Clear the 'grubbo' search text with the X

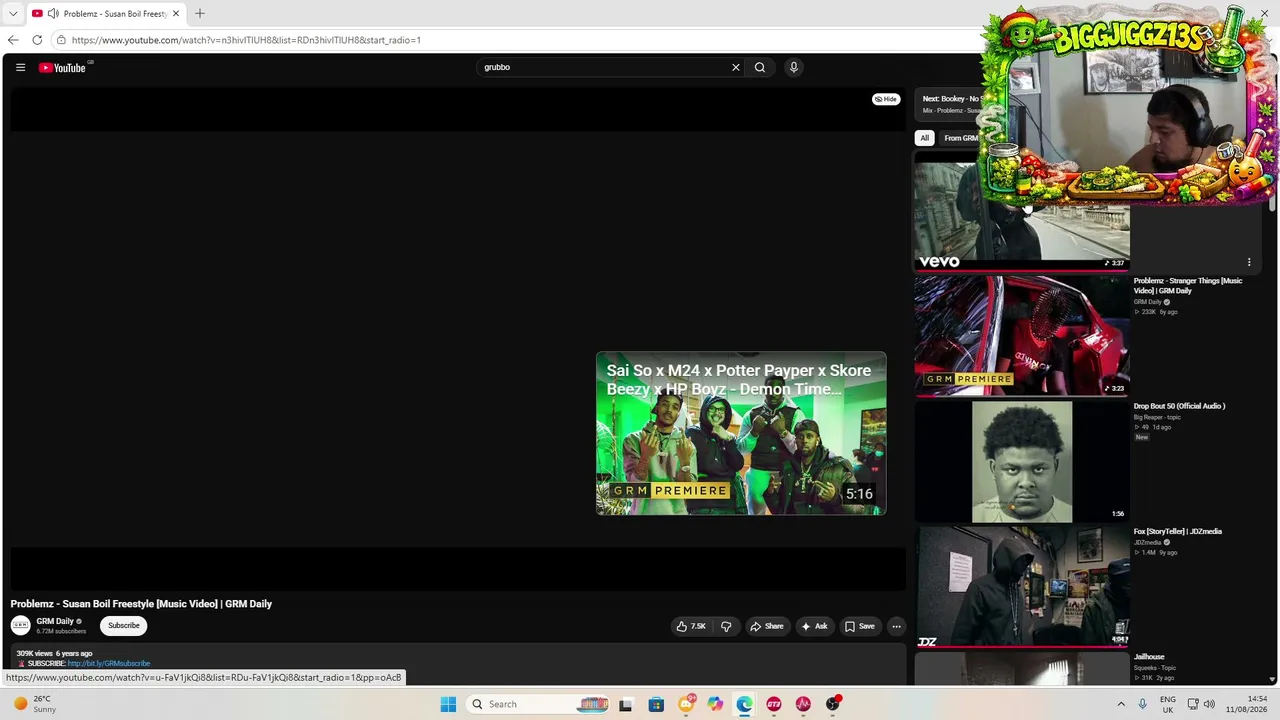click(x=736, y=68)
